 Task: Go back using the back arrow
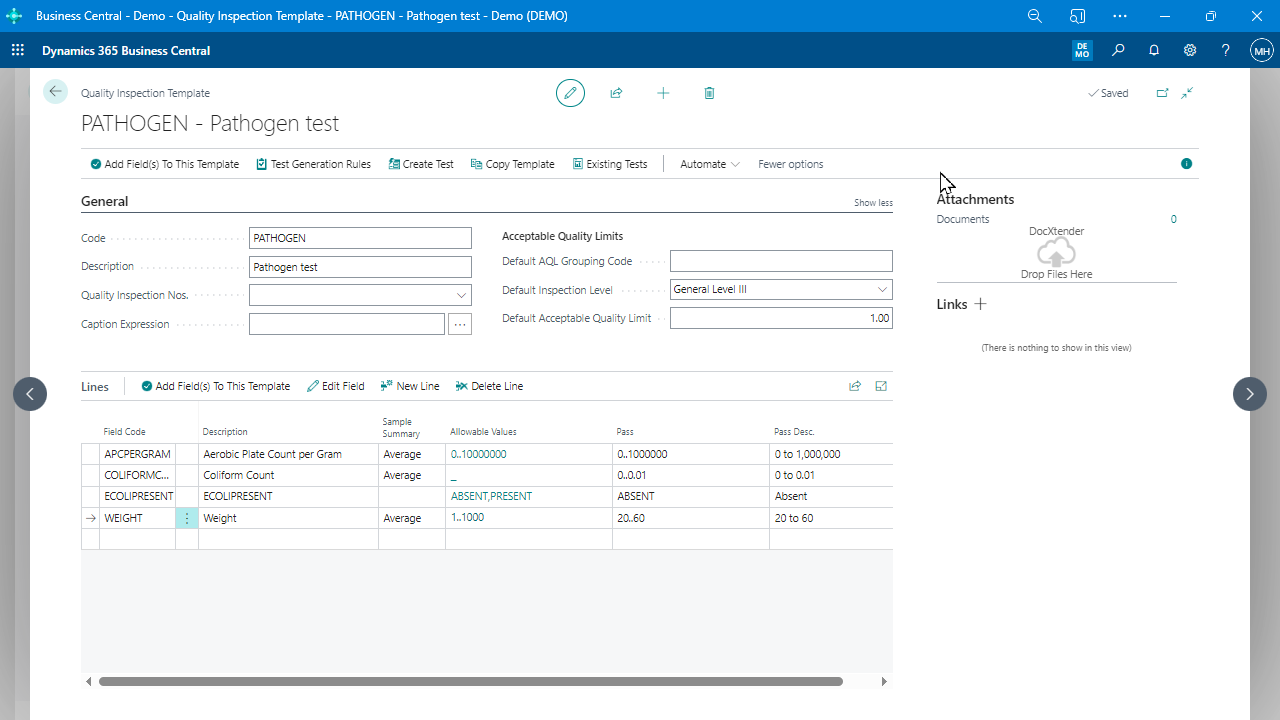pos(55,92)
